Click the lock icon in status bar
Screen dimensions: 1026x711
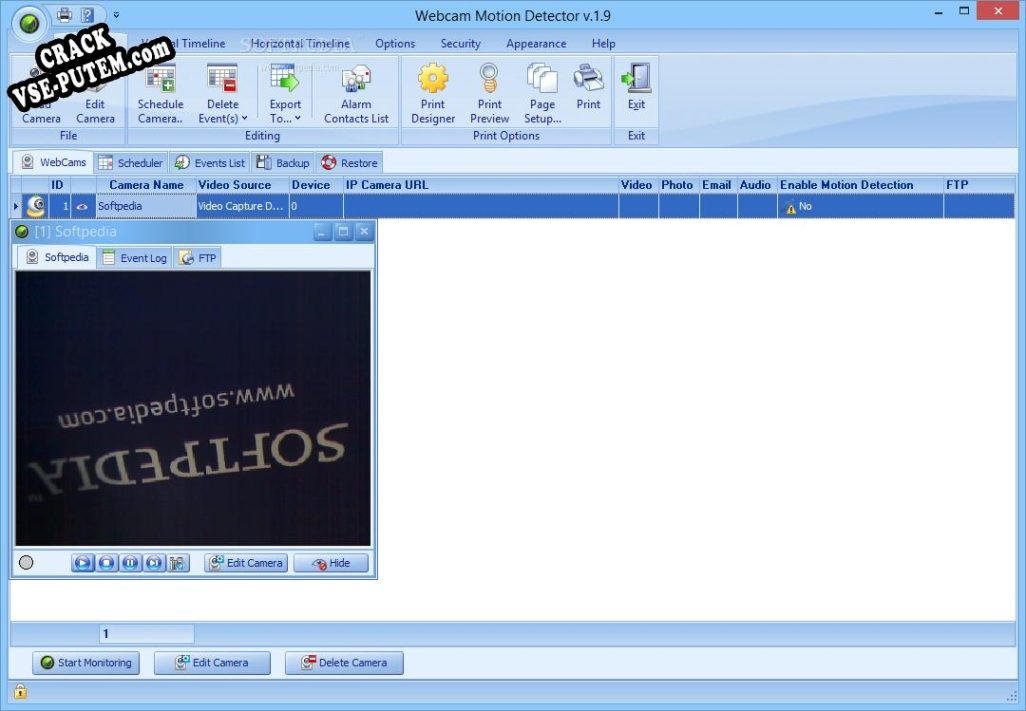click(20, 691)
